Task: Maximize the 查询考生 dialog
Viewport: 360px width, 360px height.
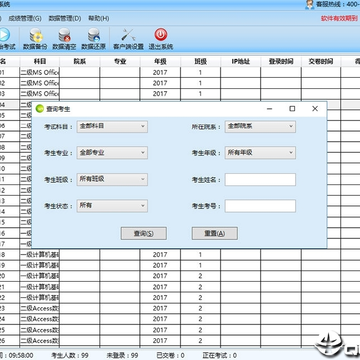Action: point(292,109)
